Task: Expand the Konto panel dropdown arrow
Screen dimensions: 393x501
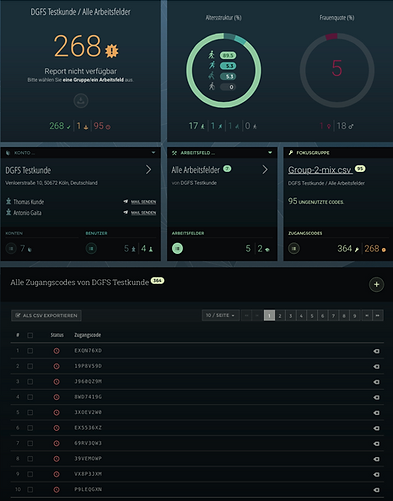Action: pyautogui.click(x=153, y=152)
